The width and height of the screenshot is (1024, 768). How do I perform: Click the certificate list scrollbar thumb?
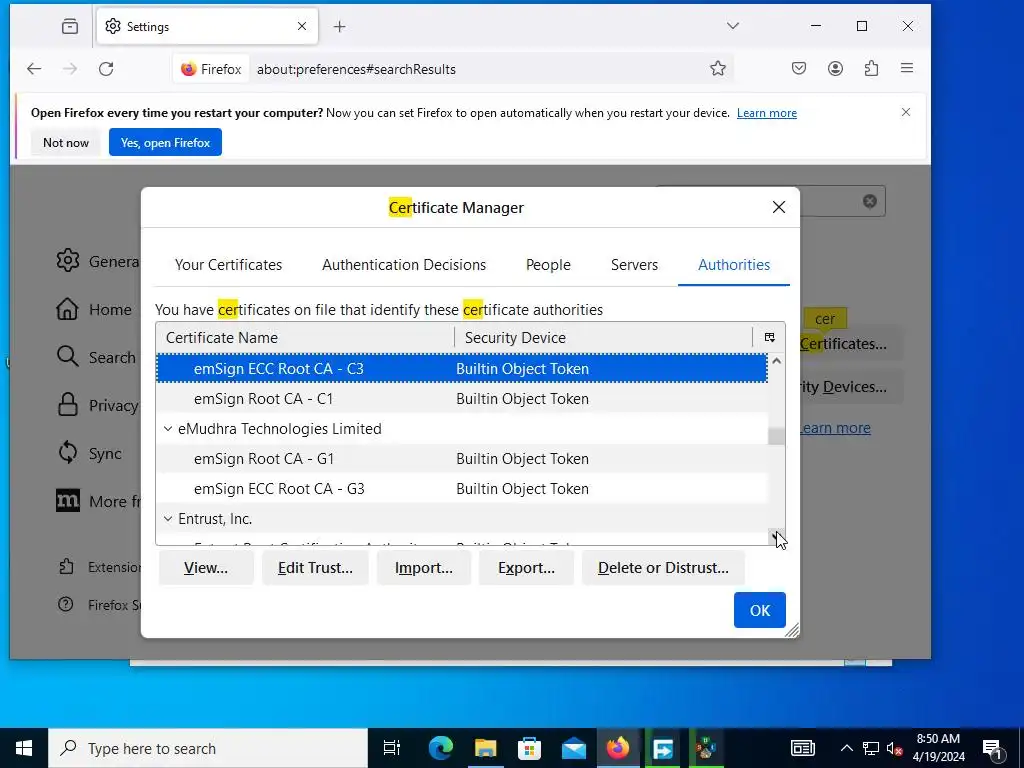pos(776,436)
